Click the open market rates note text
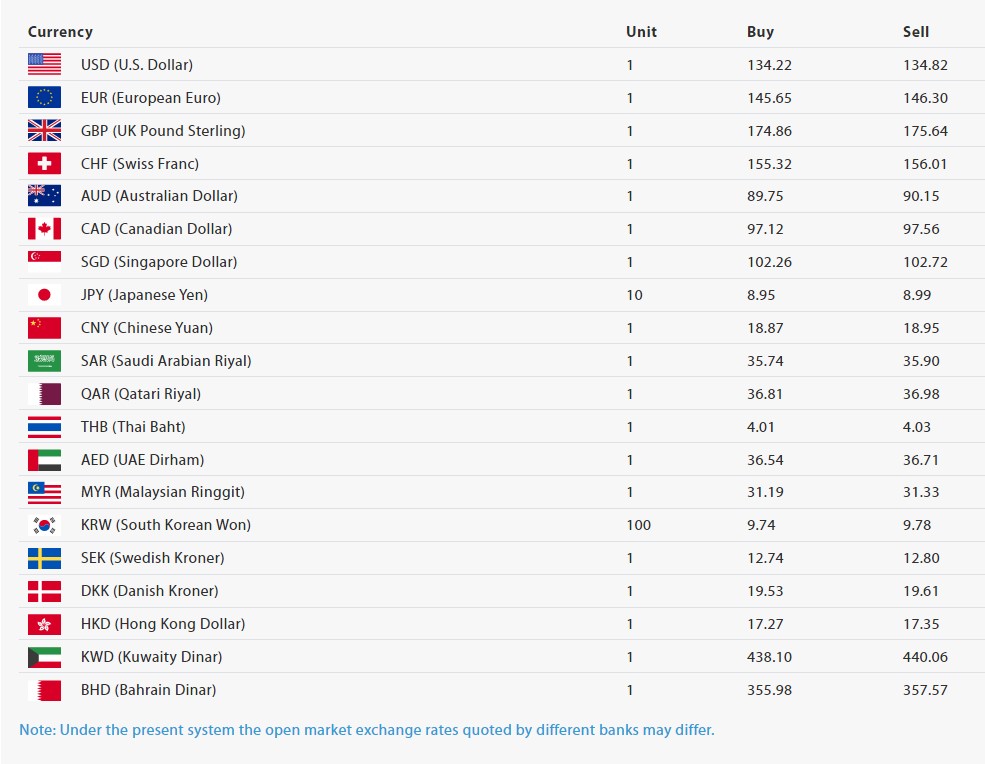Image resolution: width=985 pixels, height=764 pixels. (367, 730)
